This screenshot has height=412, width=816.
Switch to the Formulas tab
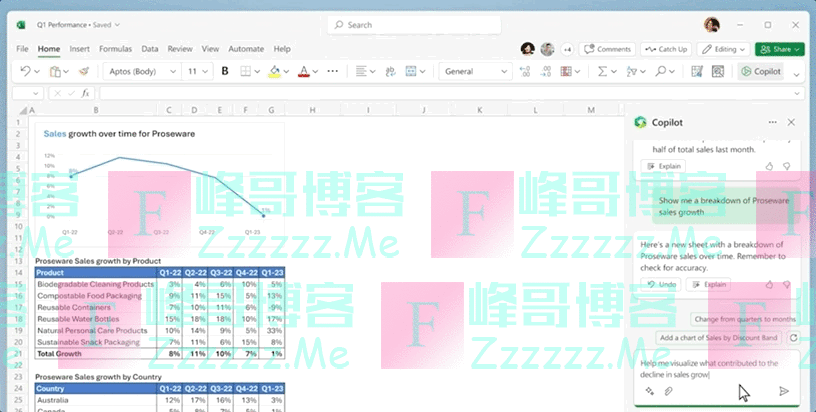coord(116,49)
